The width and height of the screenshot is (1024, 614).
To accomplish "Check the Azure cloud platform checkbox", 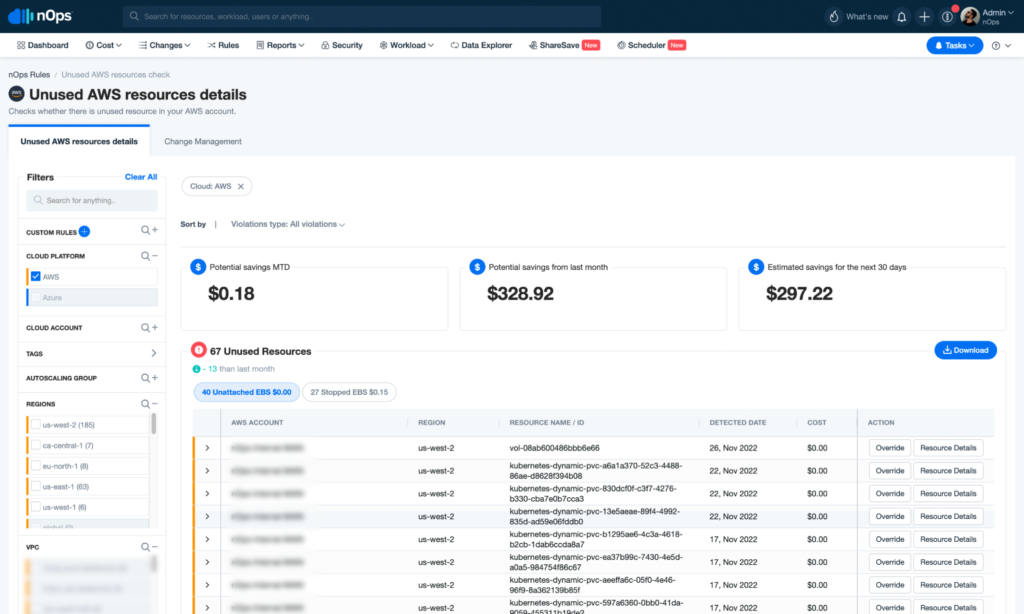I will click(x=36, y=298).
